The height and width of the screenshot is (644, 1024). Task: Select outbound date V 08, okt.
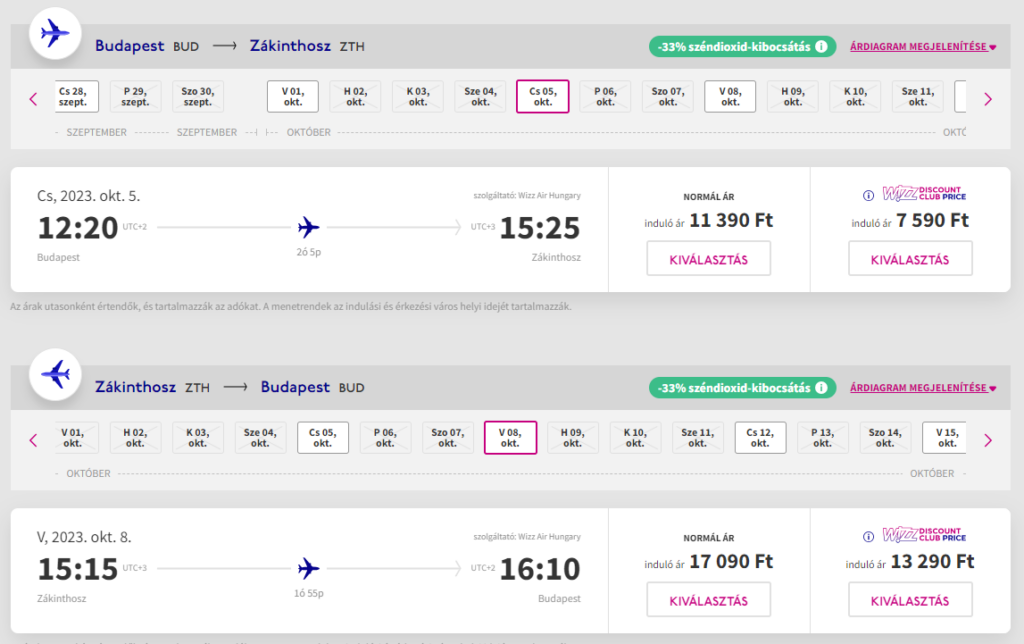coord(730,97)
